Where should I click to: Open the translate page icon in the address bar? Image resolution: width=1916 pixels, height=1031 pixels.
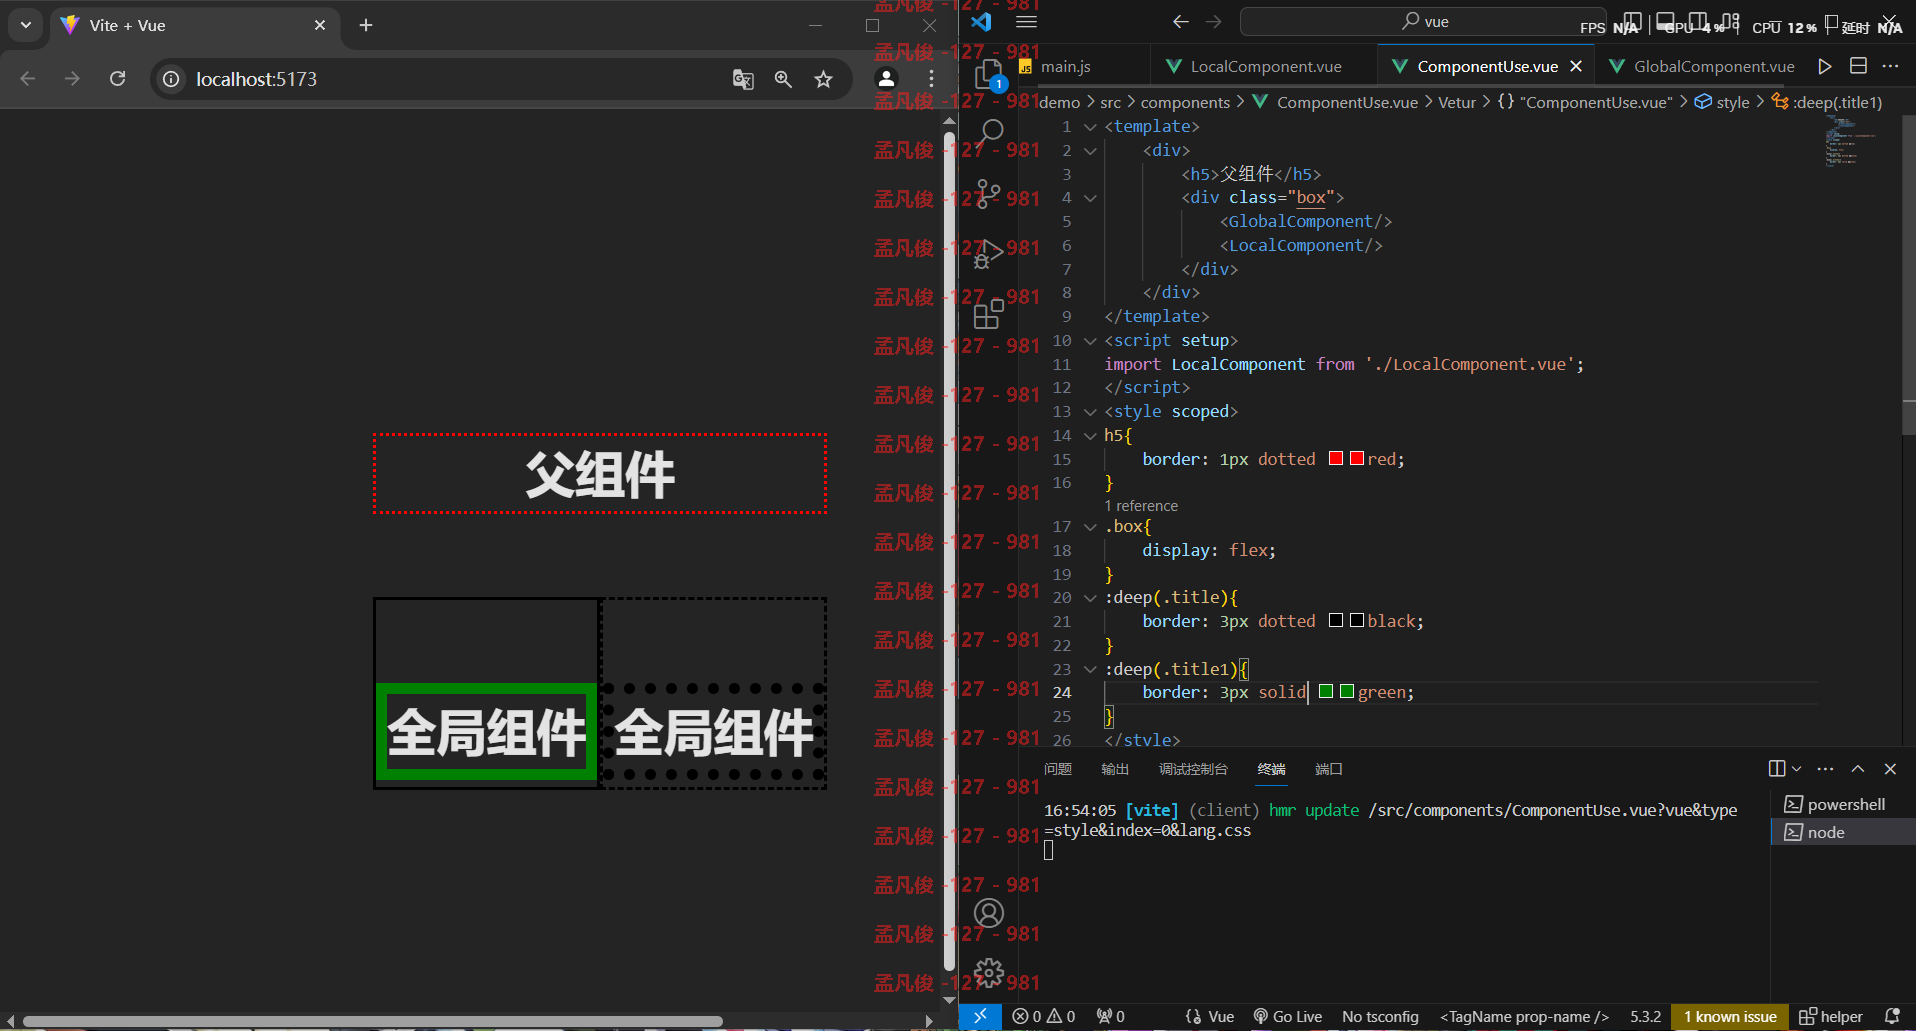(x=743, y=79)
